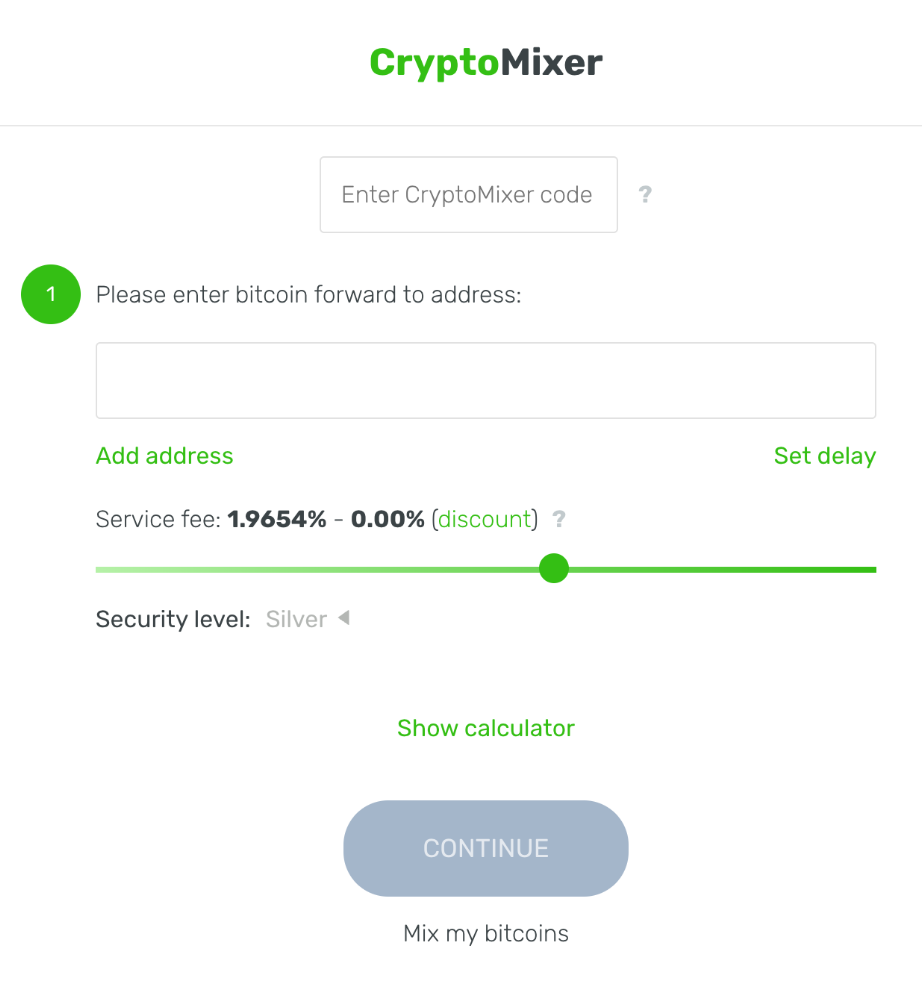The width and height of the screenshot is (922, 984).
Task: Collapse the Silver security option picker
Action: click(x=343, y=618)
